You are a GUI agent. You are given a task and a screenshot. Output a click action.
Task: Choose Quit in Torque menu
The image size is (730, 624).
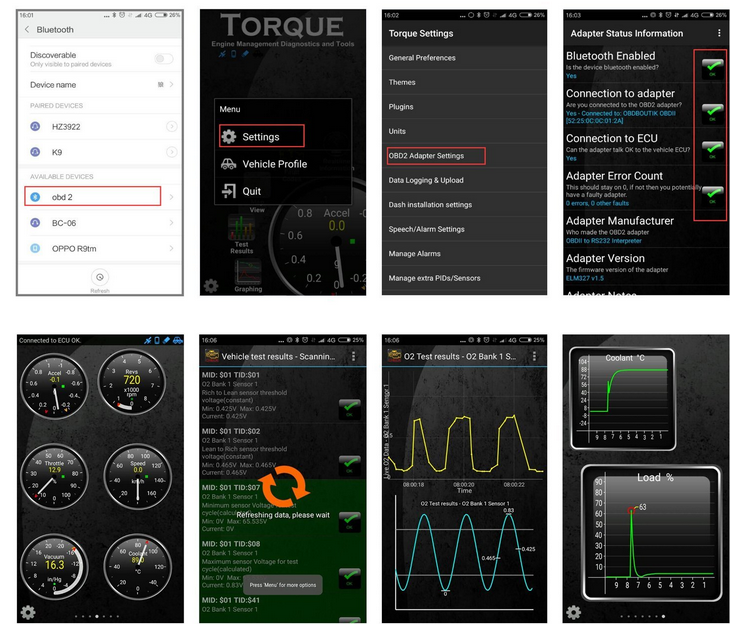pos(283,191)
